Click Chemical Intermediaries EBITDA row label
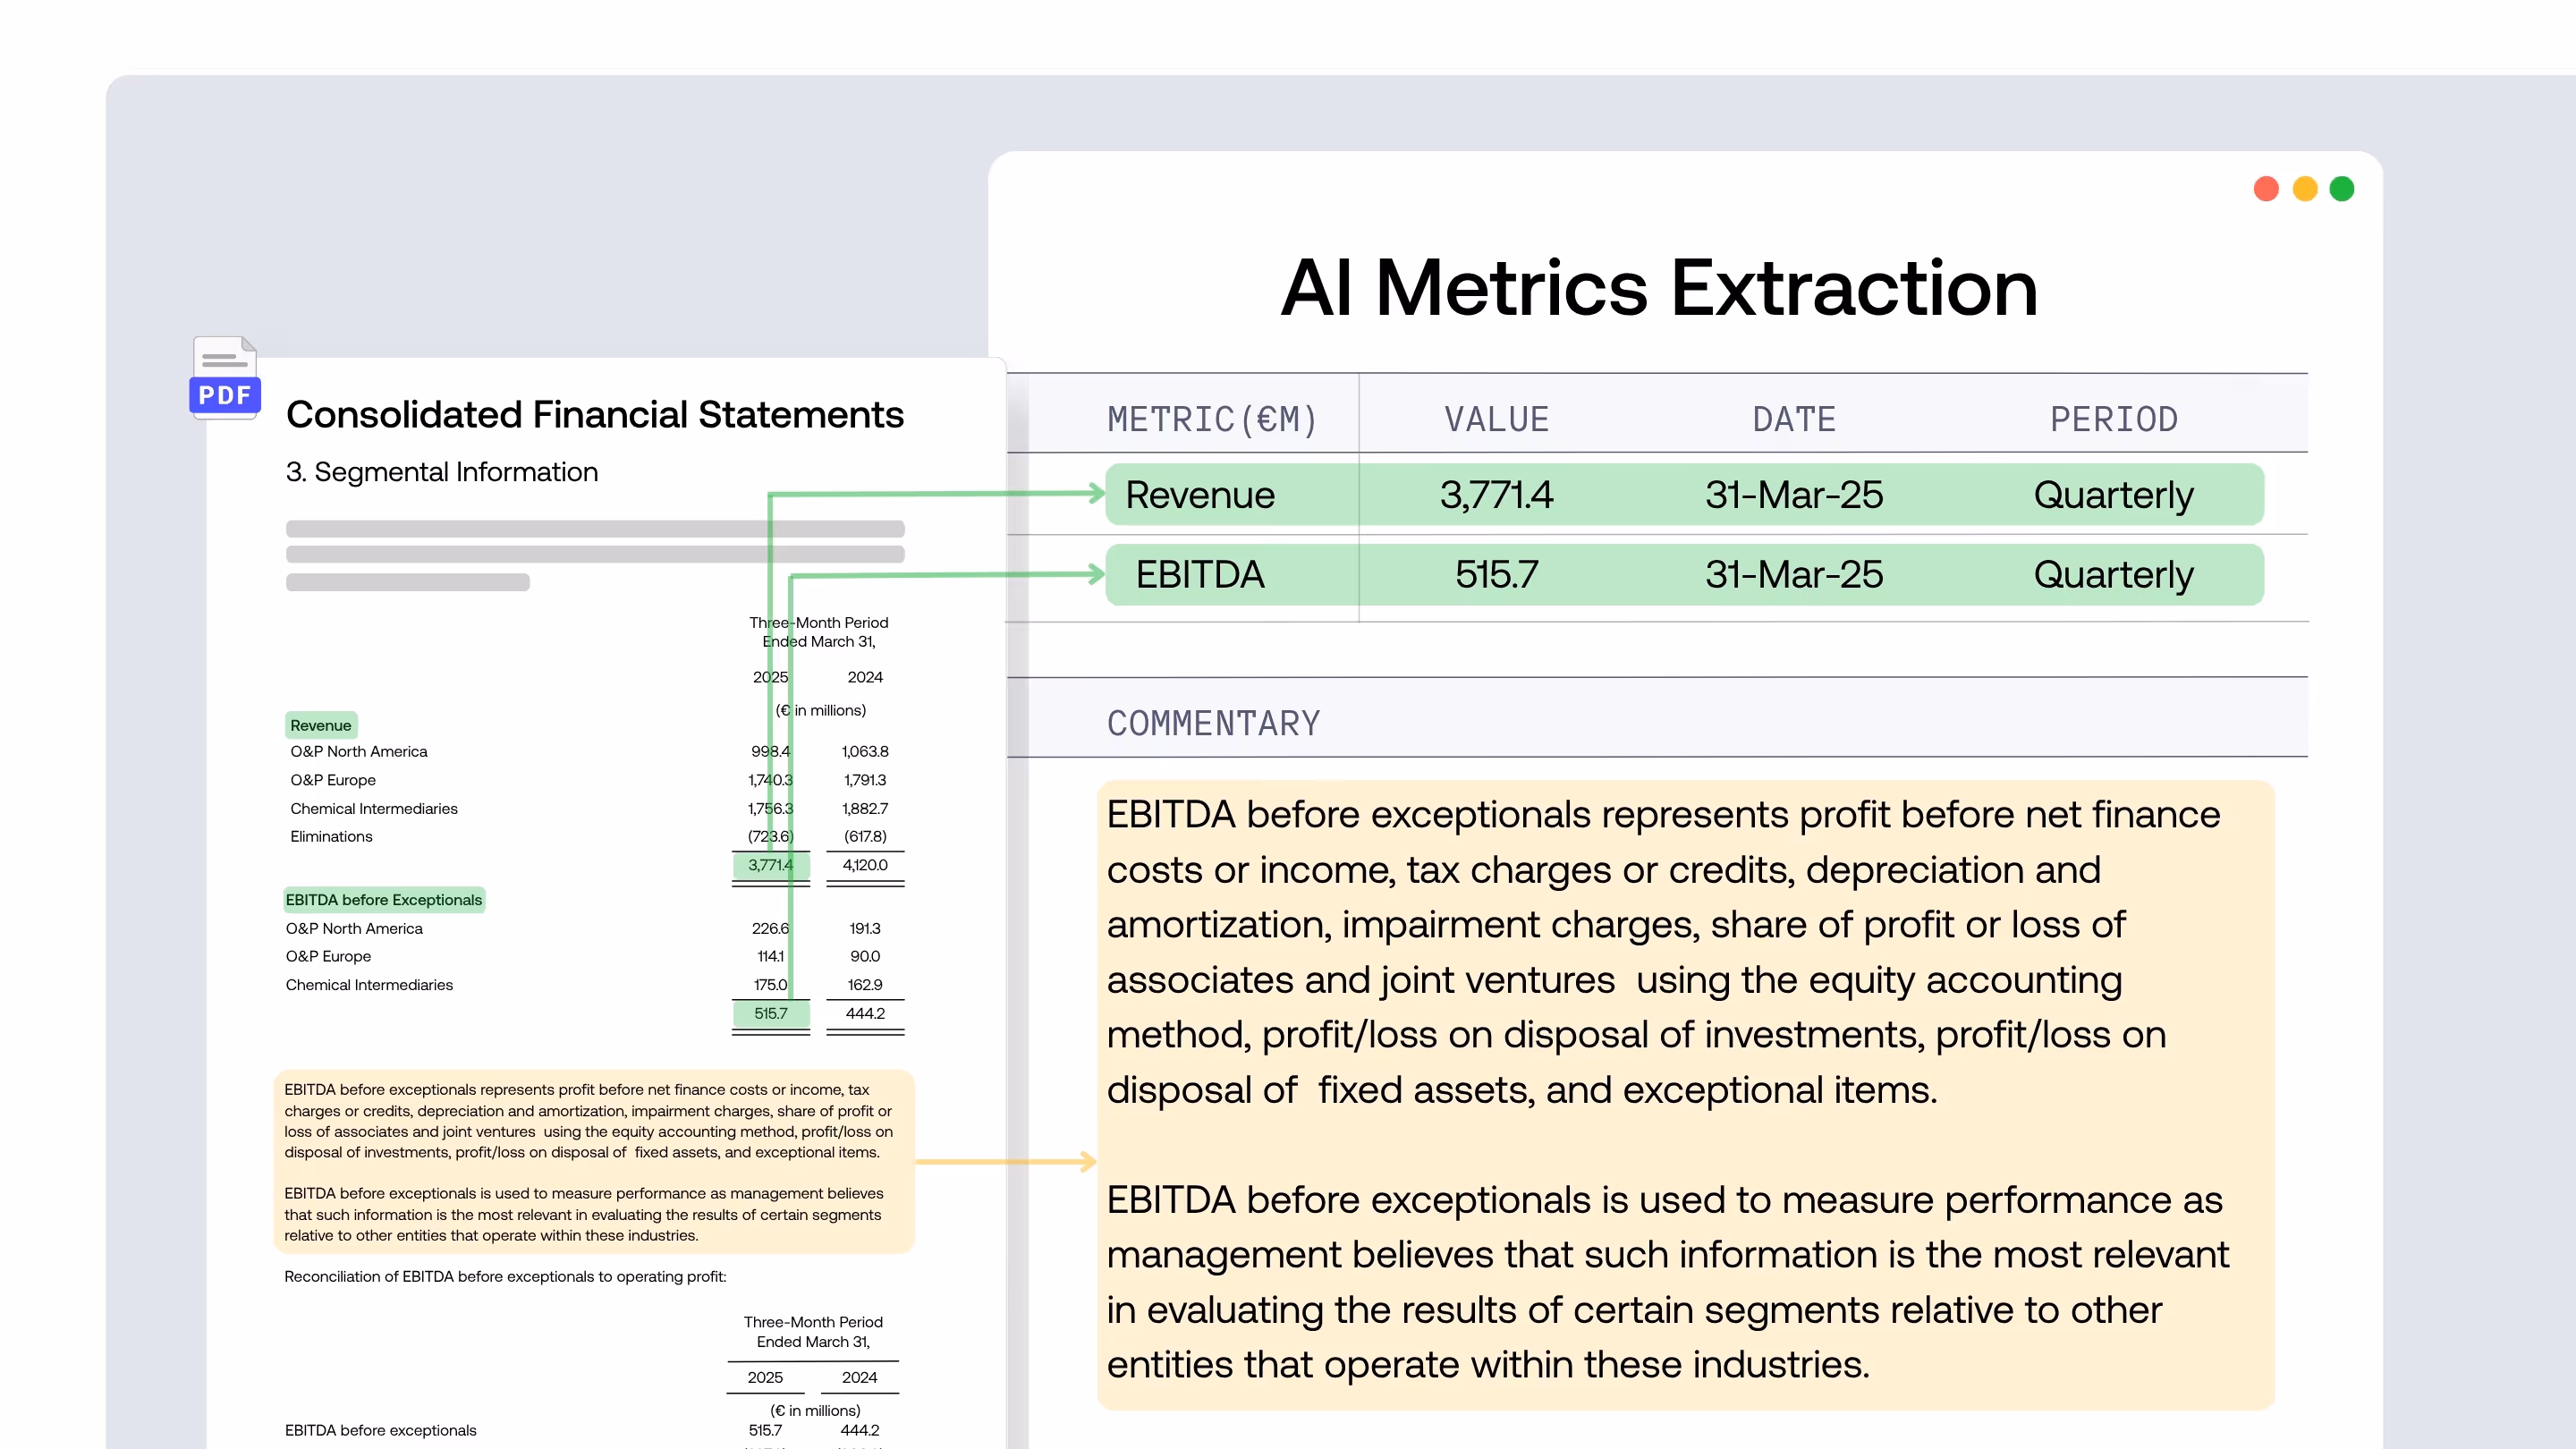Viewport: 2576px width, 1449px height. (x=369, y=985)
